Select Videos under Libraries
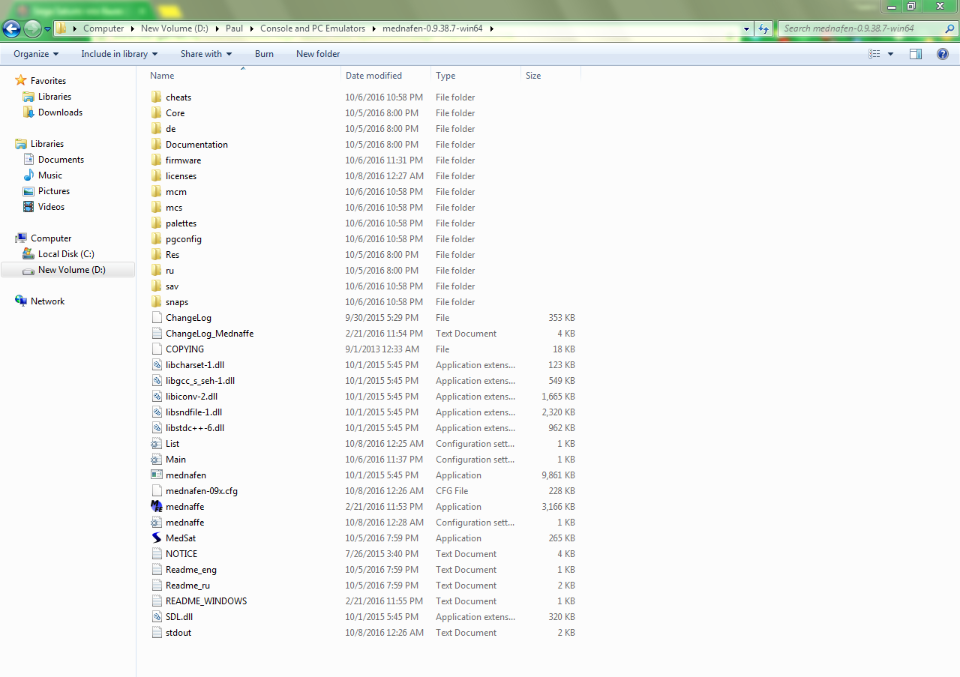Viewport: 960px width, 677px height. tap(51, 207)
